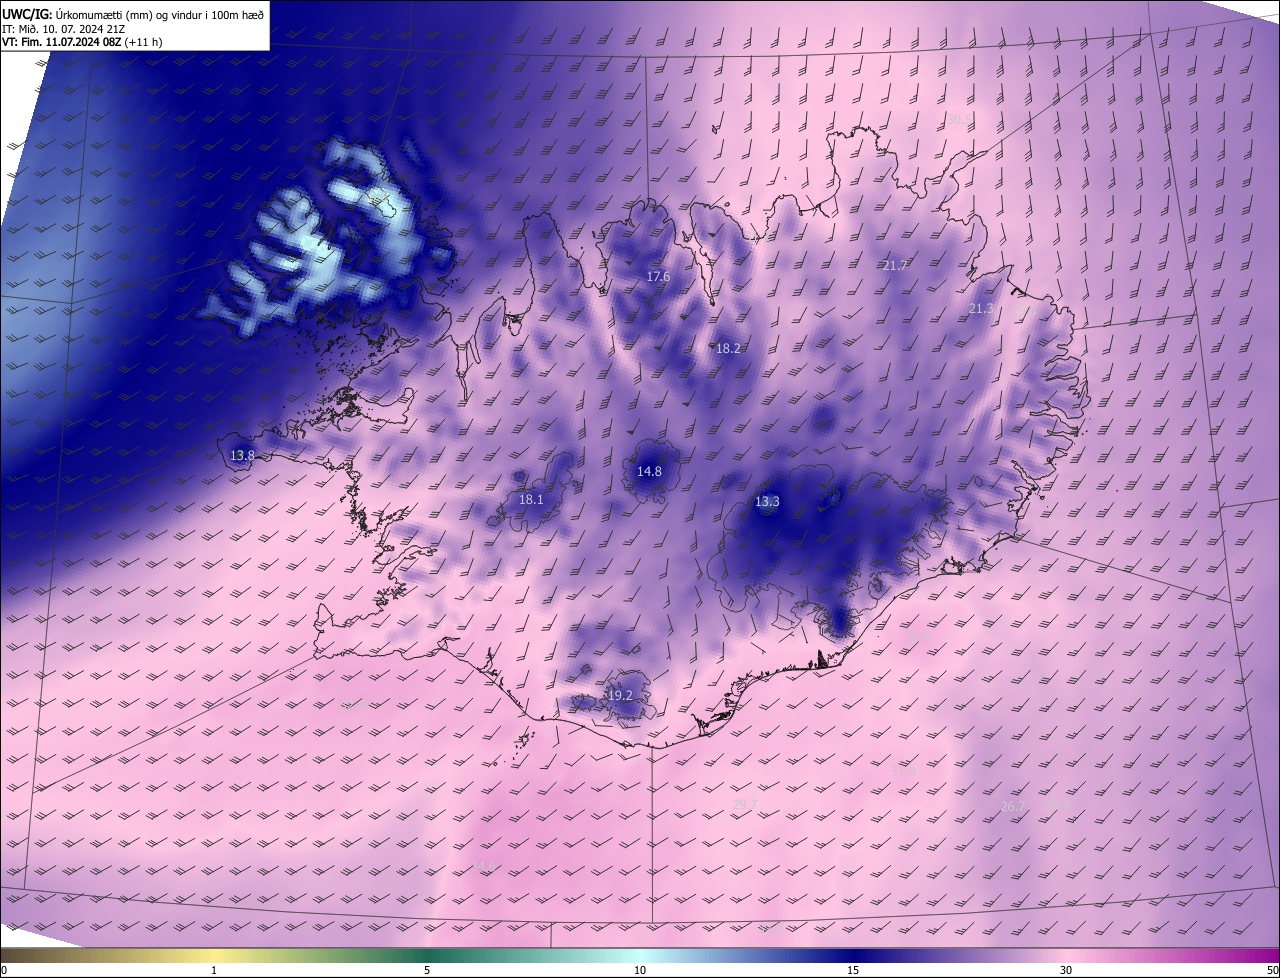
Task: Click the color scale at tick 15
Action: 853,970
